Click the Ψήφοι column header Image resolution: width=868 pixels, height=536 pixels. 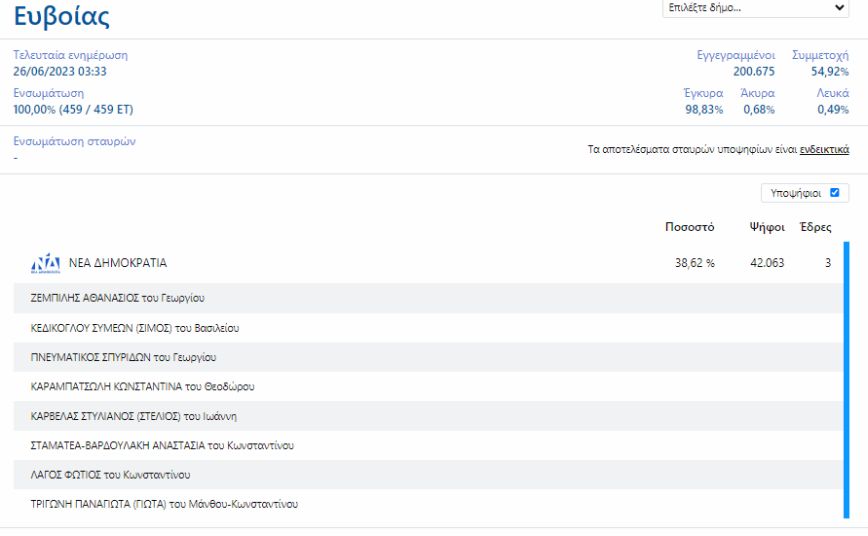click(x=766, y=227)
